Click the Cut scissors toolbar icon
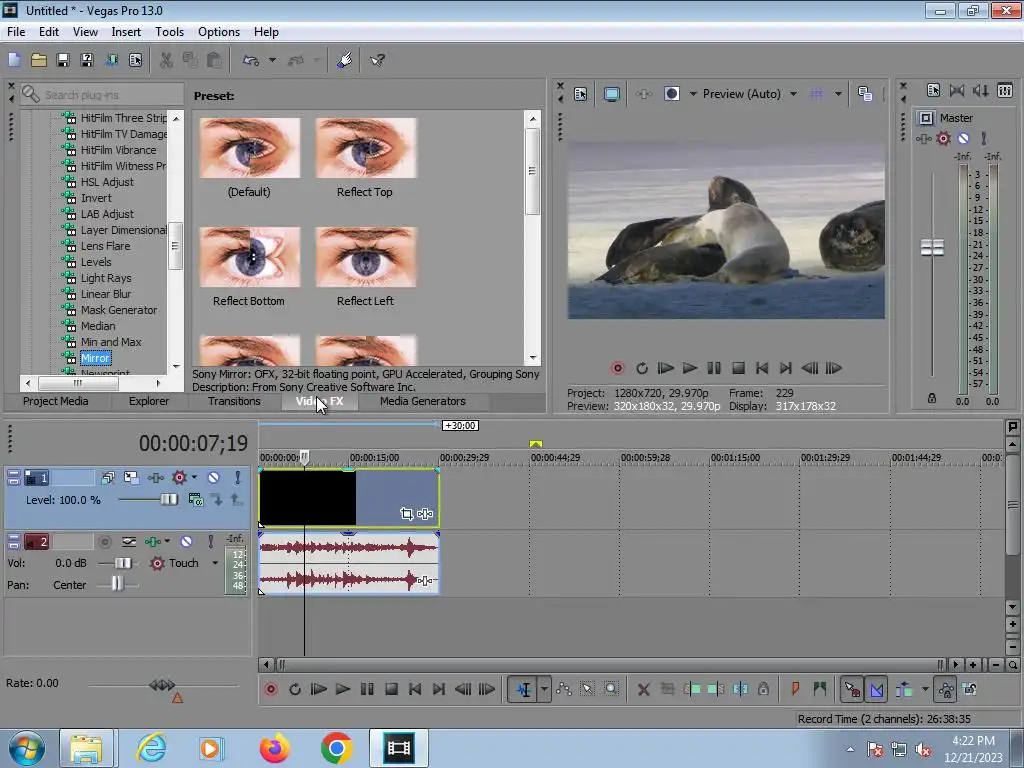Viewport: 1024px width, 768px height. pyautogui.click(x=166, y=60)
